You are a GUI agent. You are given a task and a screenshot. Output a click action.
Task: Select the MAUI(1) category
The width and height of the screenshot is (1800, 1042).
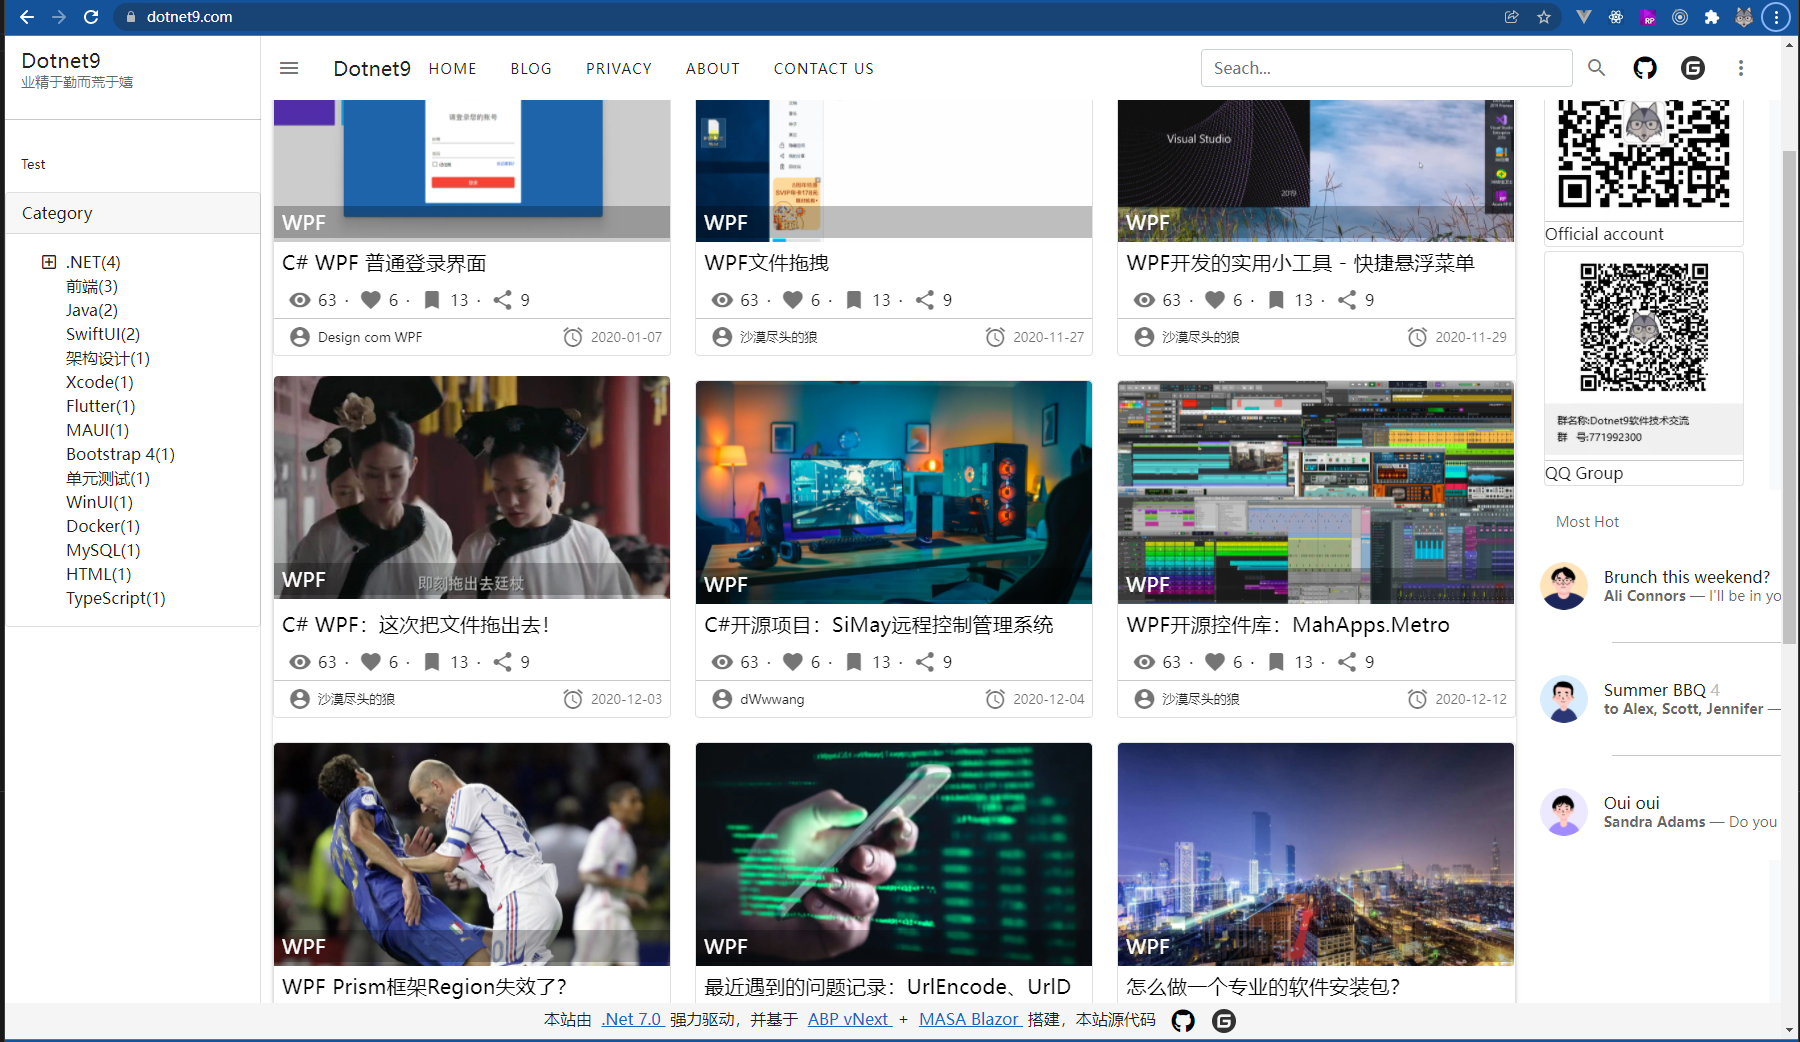point(98,430)
